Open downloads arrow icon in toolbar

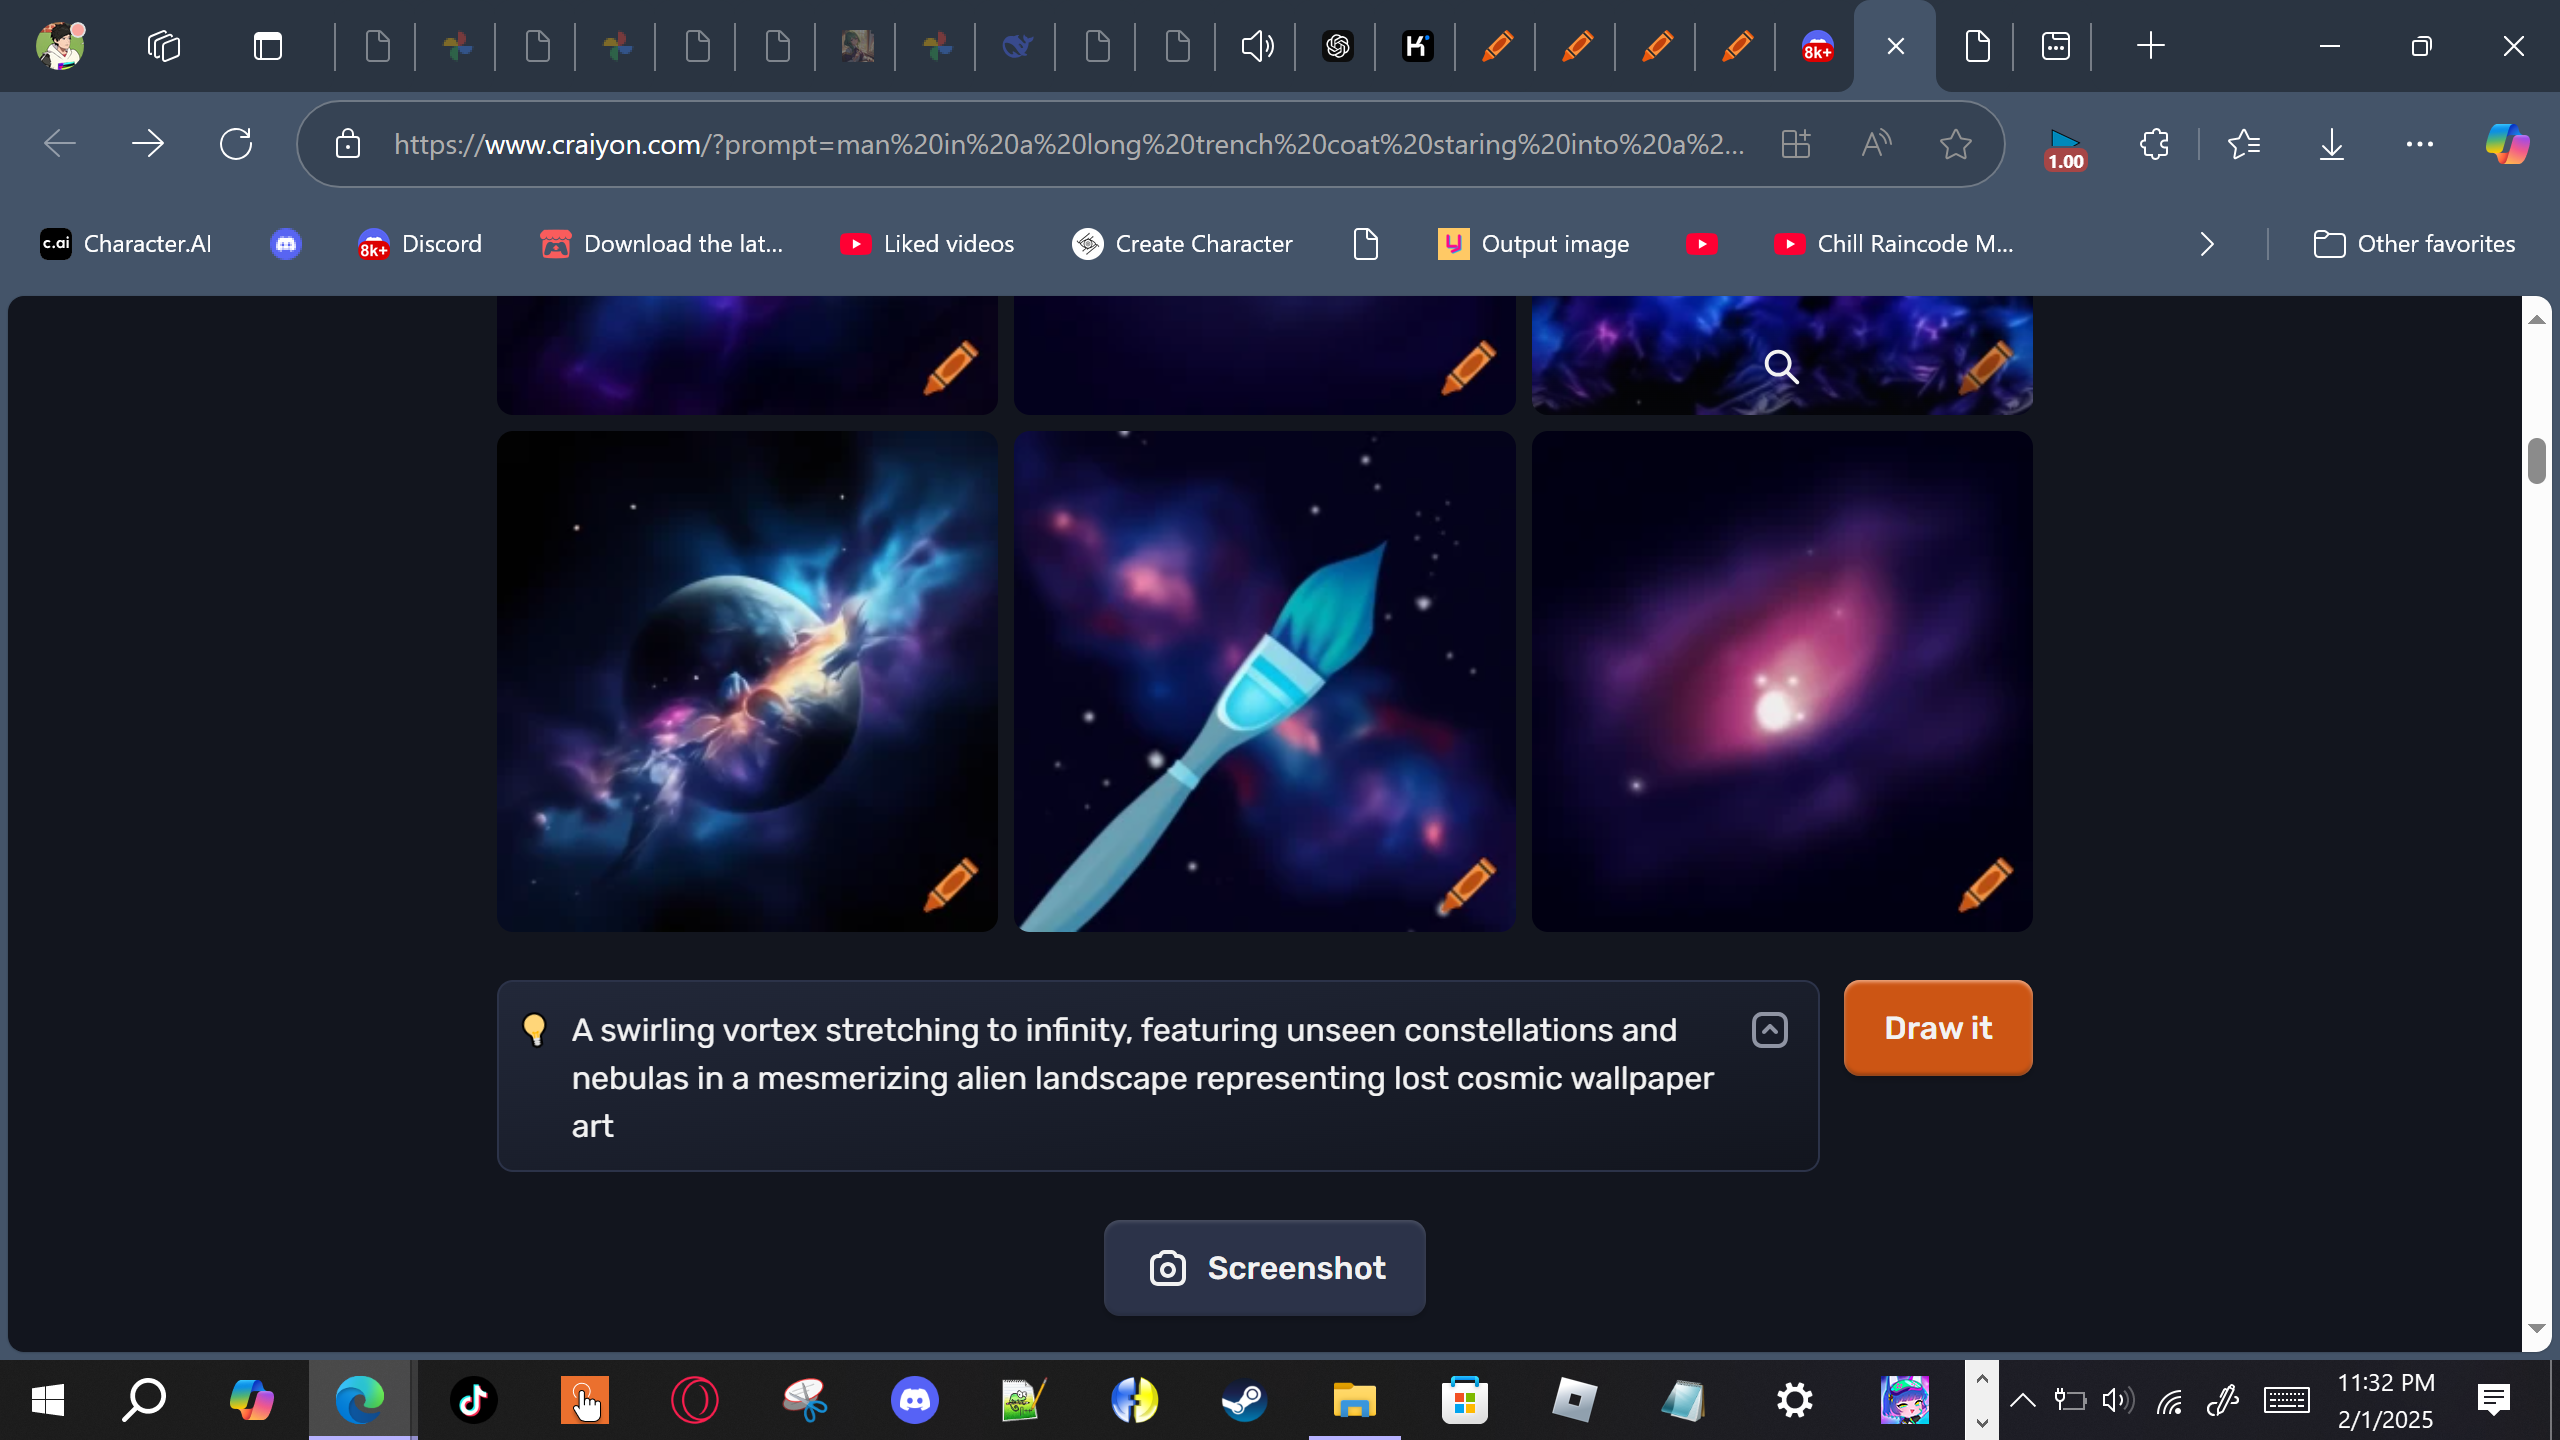coord(2331,145)
